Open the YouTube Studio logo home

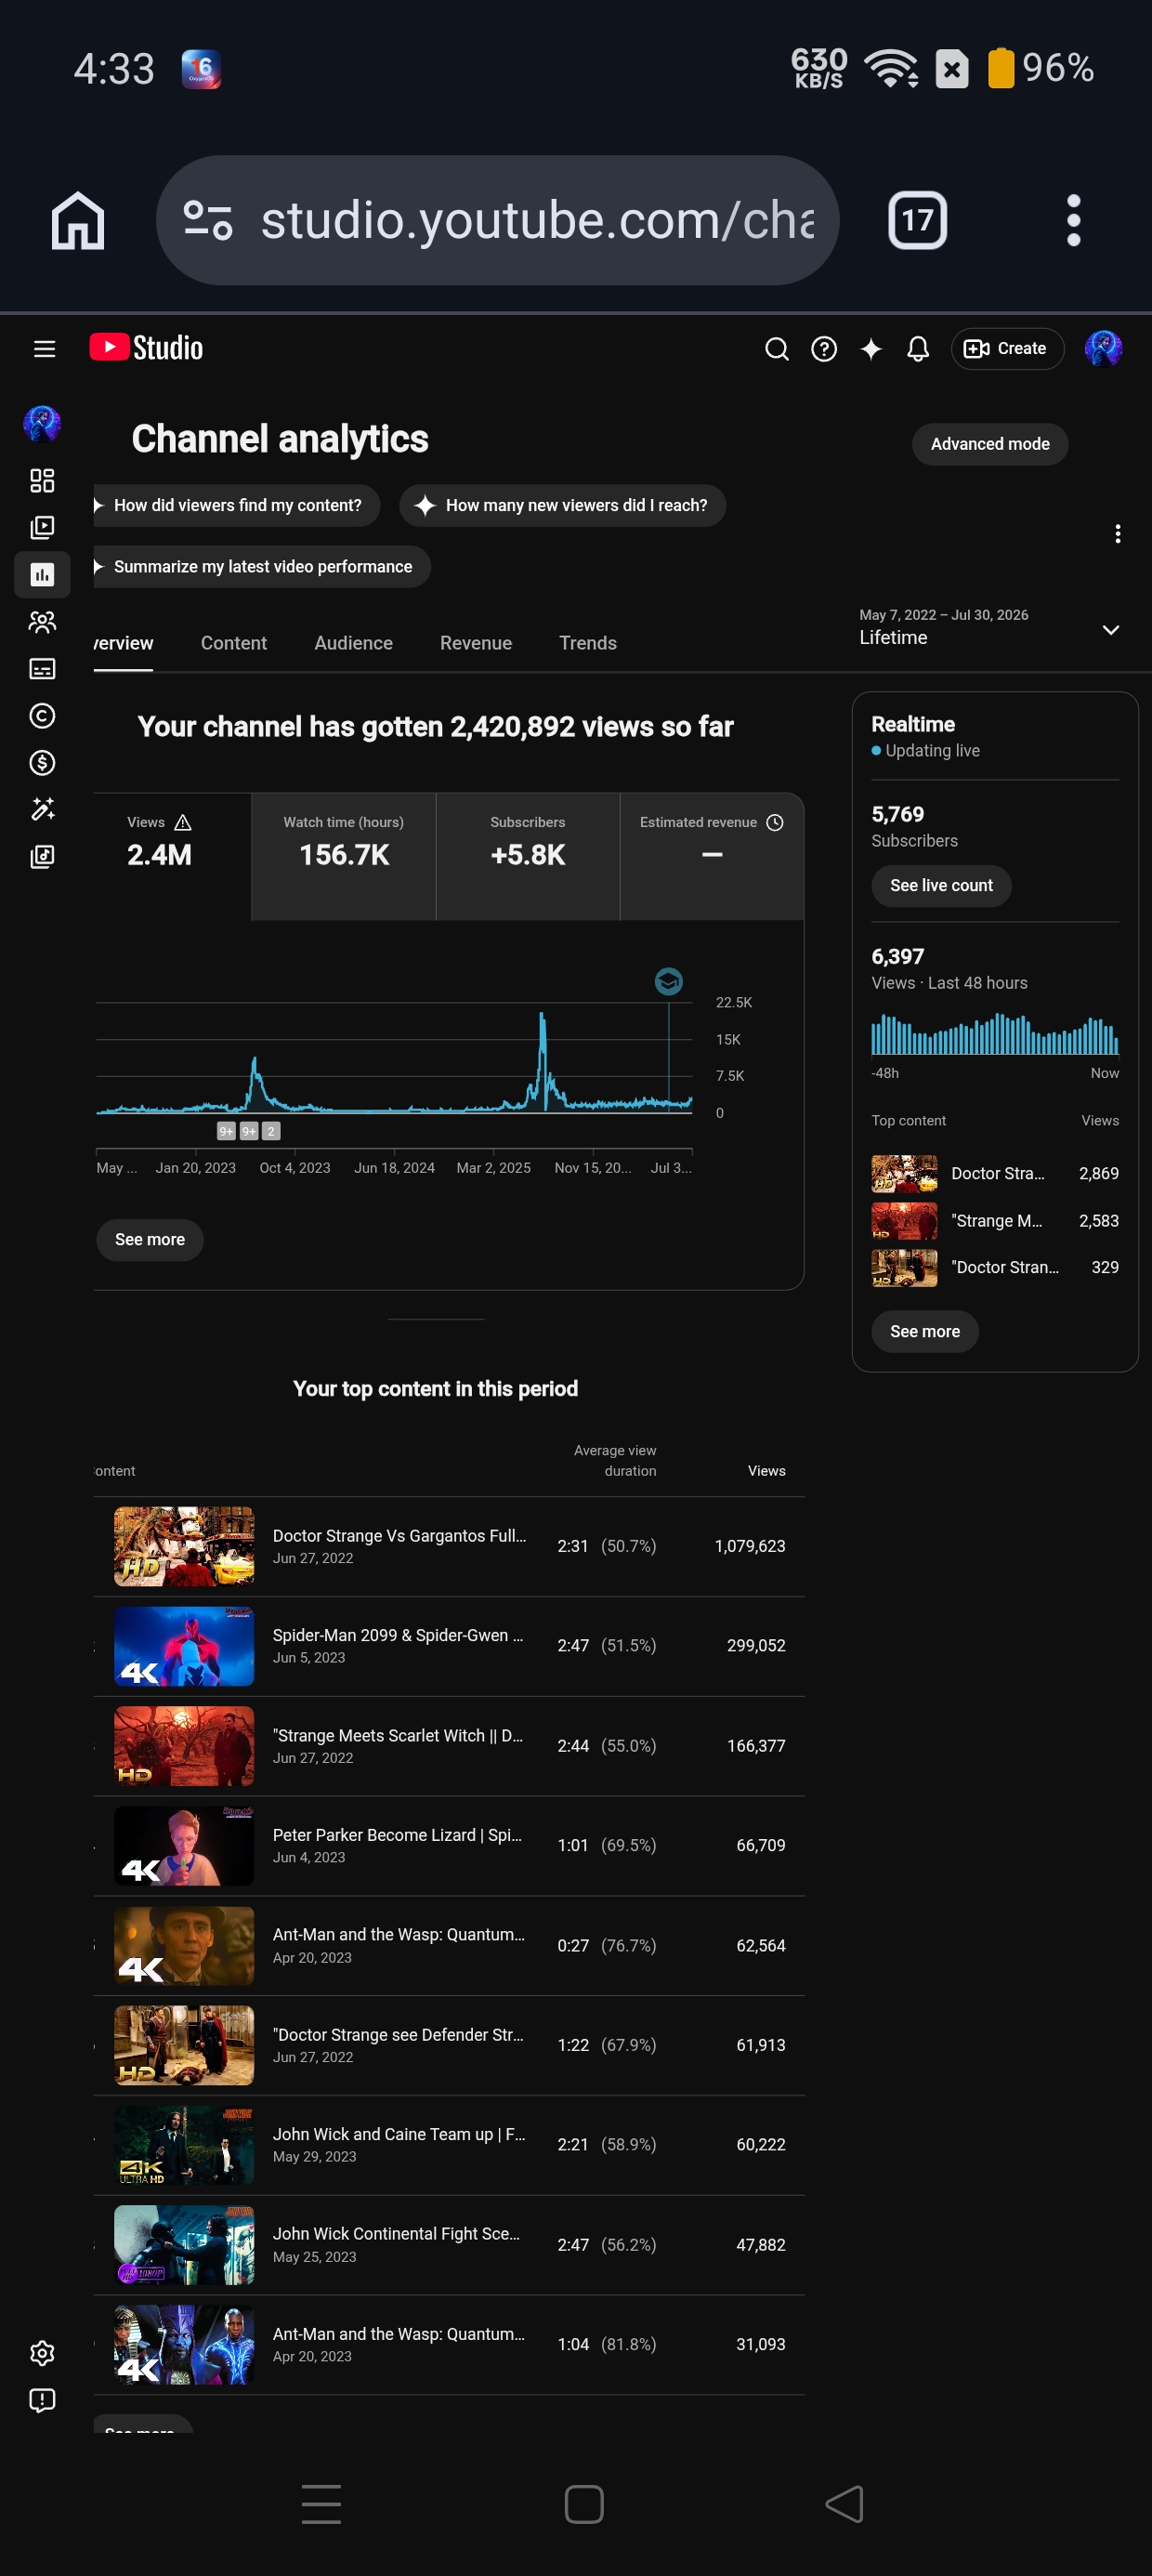click(146, 348)
